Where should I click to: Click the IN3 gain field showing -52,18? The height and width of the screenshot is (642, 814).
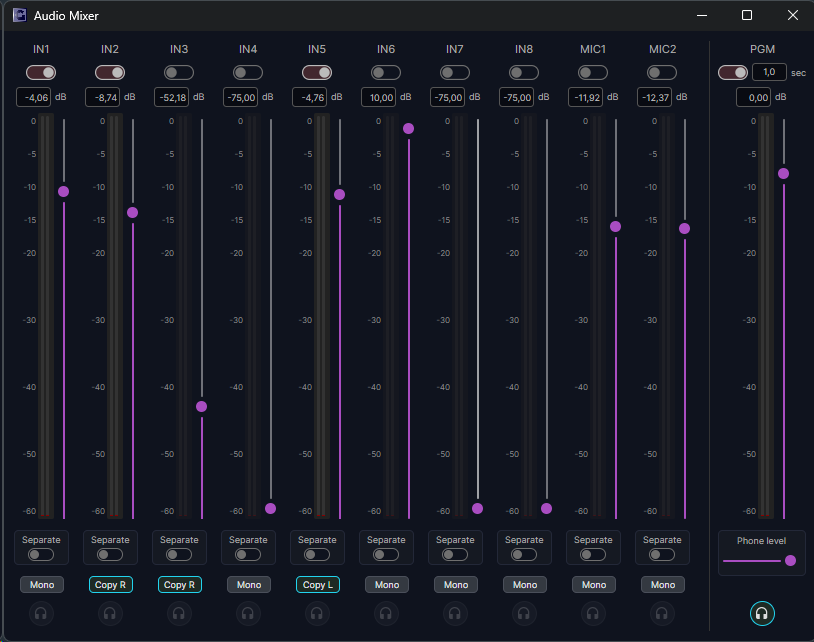pos(172,97)
